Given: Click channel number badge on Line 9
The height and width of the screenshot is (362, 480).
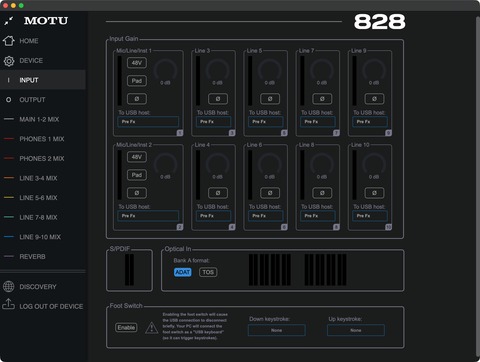Looking at the screenshot, I should [x=388, y=133].
